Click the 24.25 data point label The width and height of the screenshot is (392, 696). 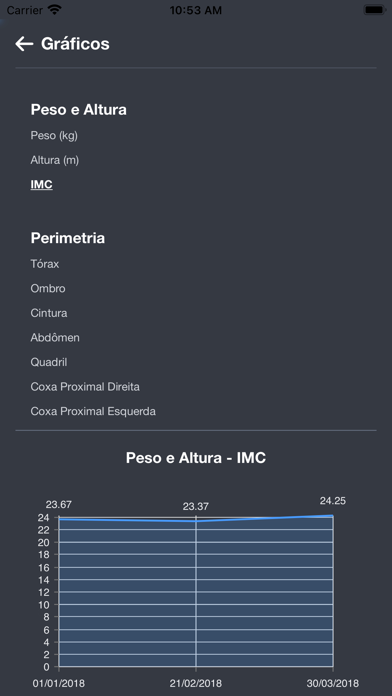click(333, 501)
